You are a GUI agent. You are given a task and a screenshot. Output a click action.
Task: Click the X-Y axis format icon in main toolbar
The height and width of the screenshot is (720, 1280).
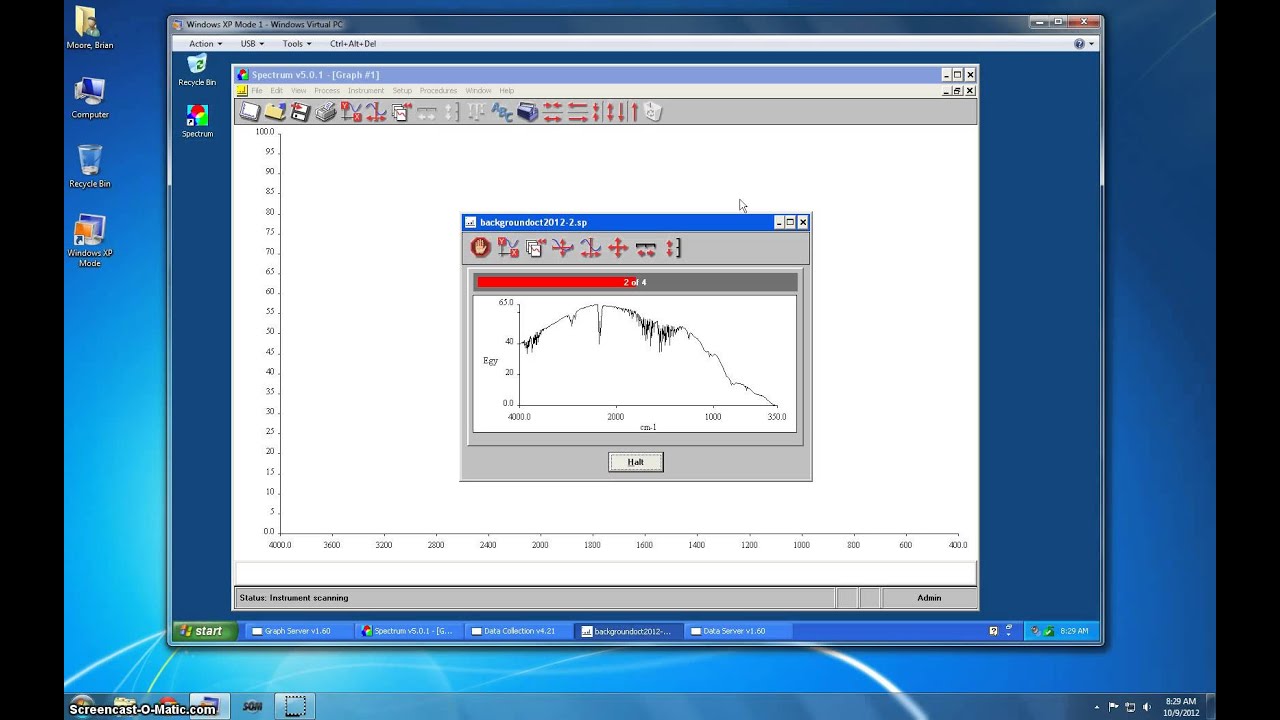(351, 112)
